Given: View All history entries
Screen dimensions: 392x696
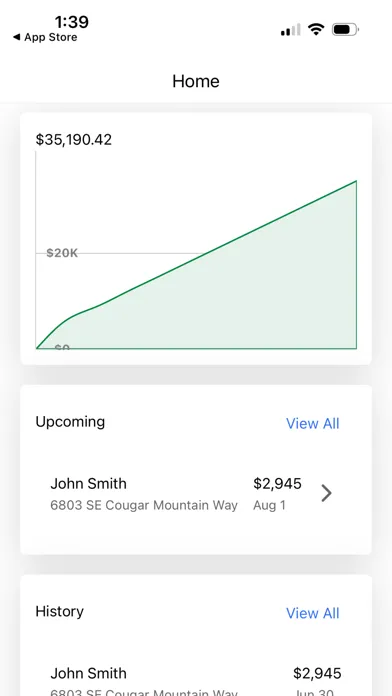Looking at the screenshot, I should pyautogui.click(x=313, y=613).
